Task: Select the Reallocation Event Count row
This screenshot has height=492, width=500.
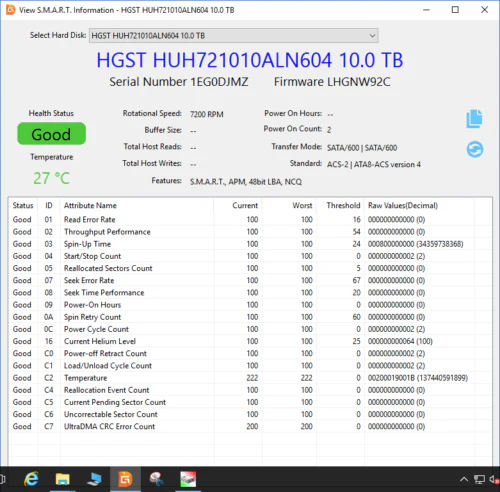Action: click(x=250, y=390)
